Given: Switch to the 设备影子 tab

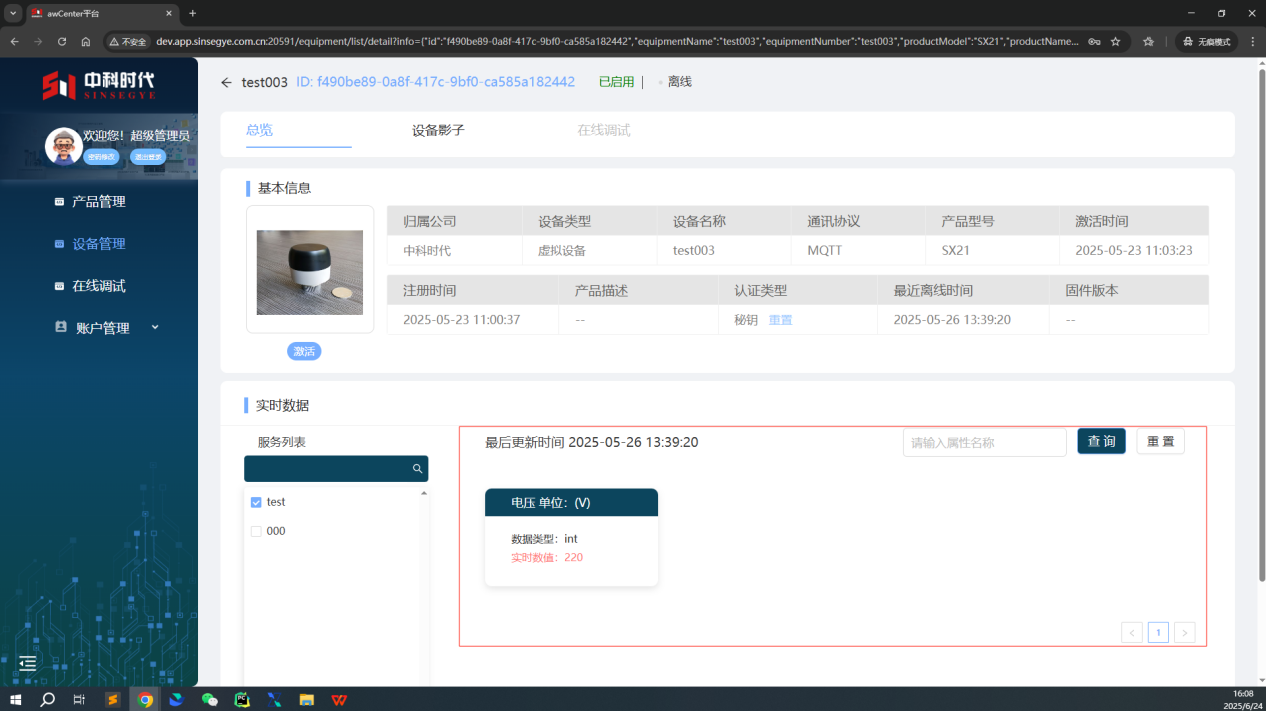Looking at the screenshot, I should pos(438,130).
